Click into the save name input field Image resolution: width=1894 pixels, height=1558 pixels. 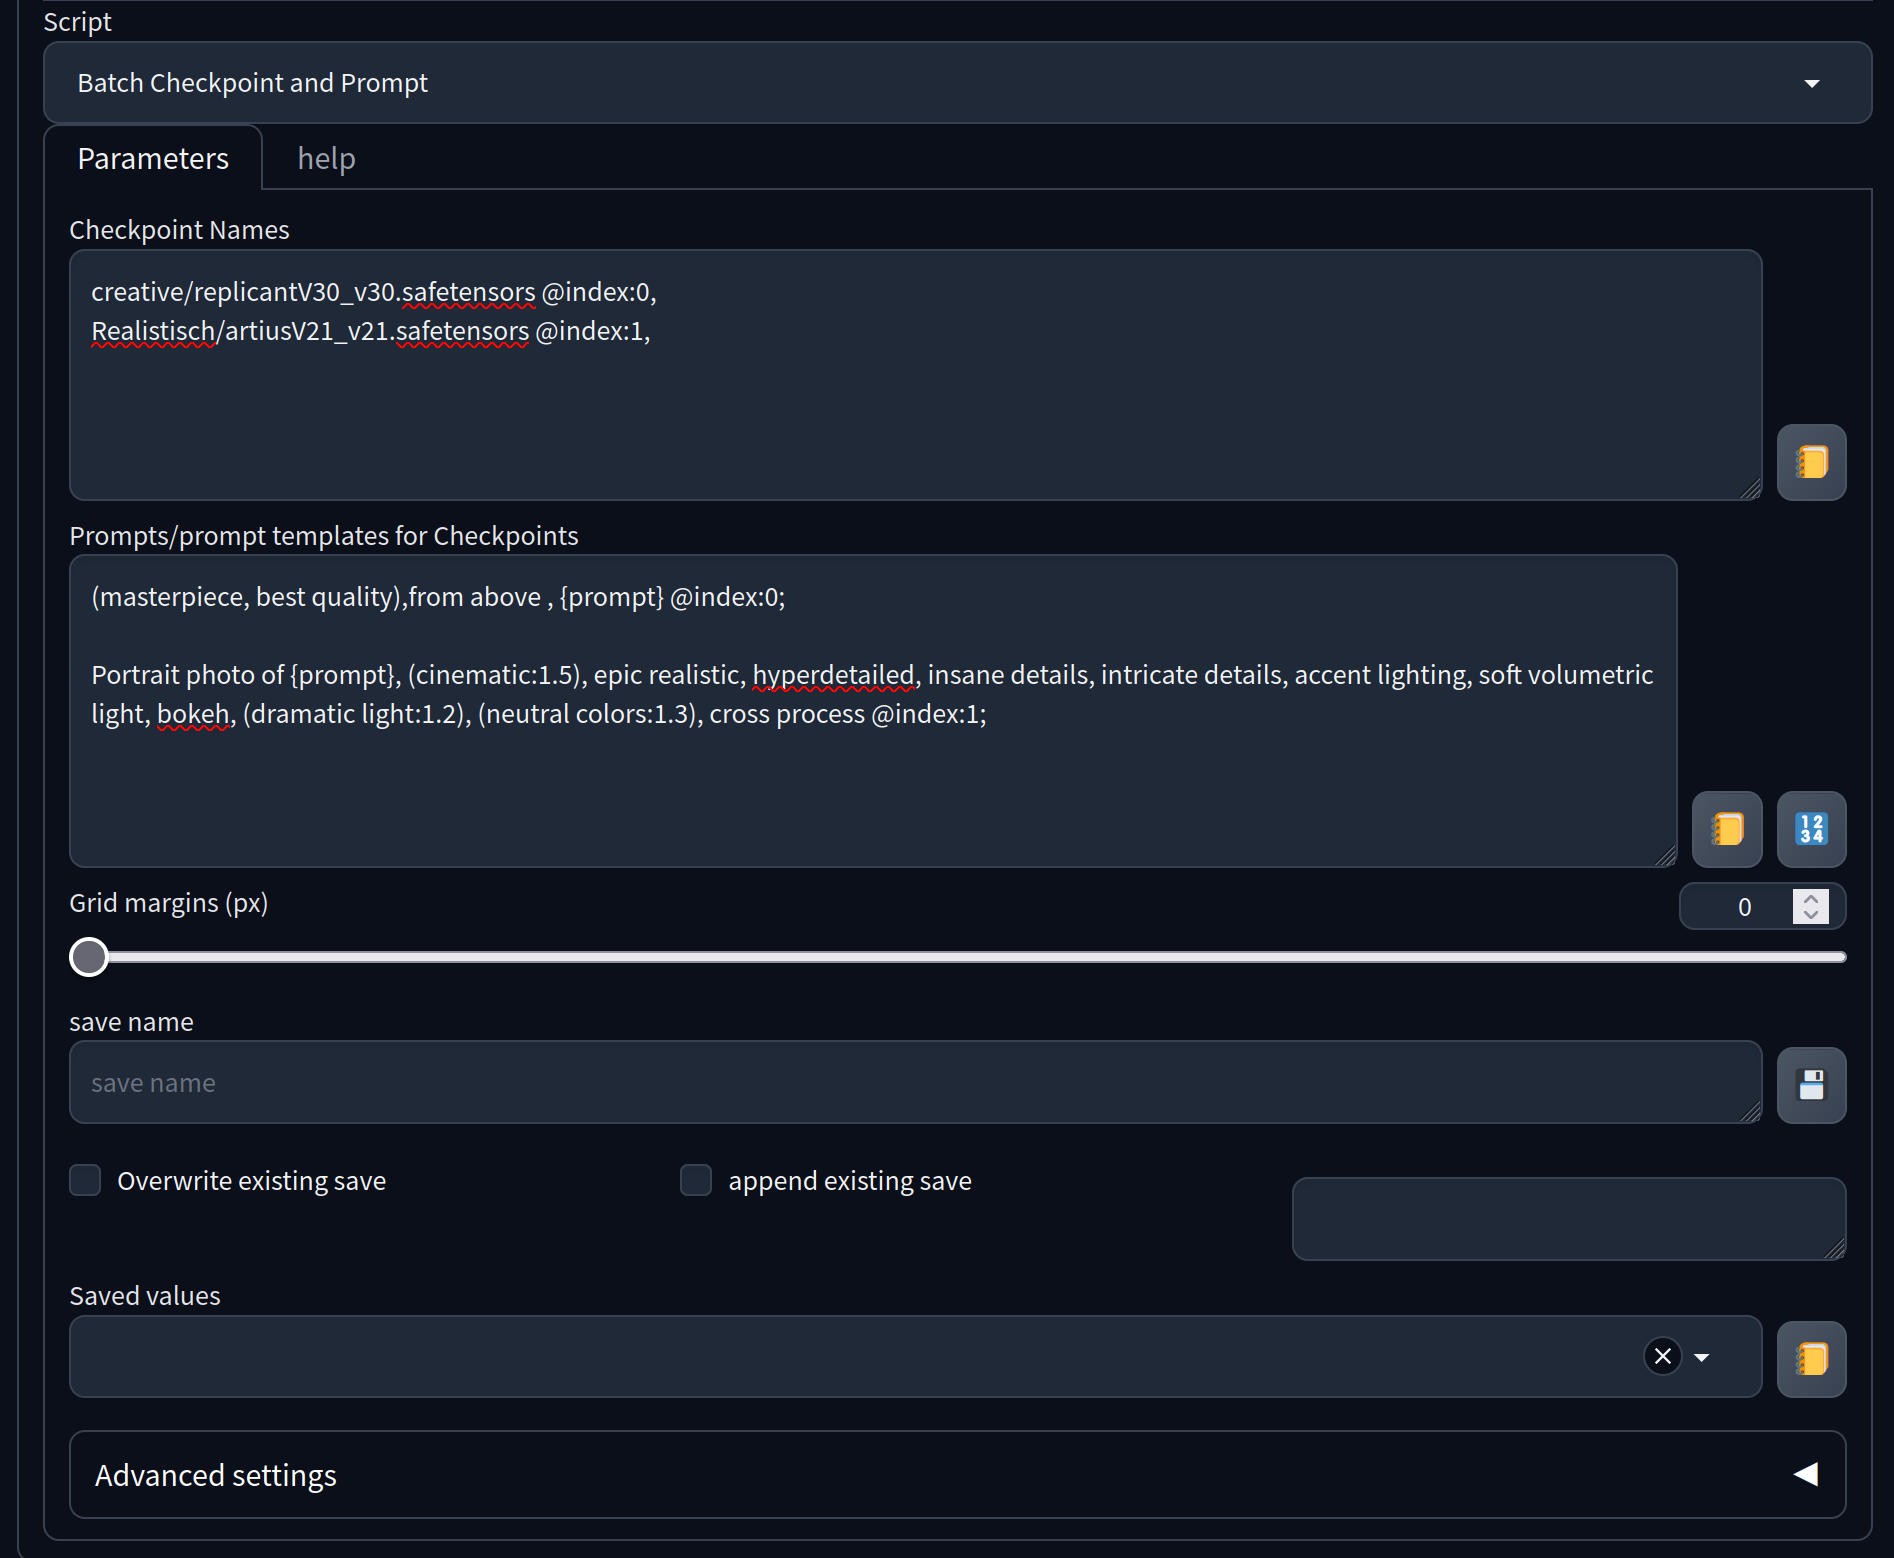click(914, 1083)
